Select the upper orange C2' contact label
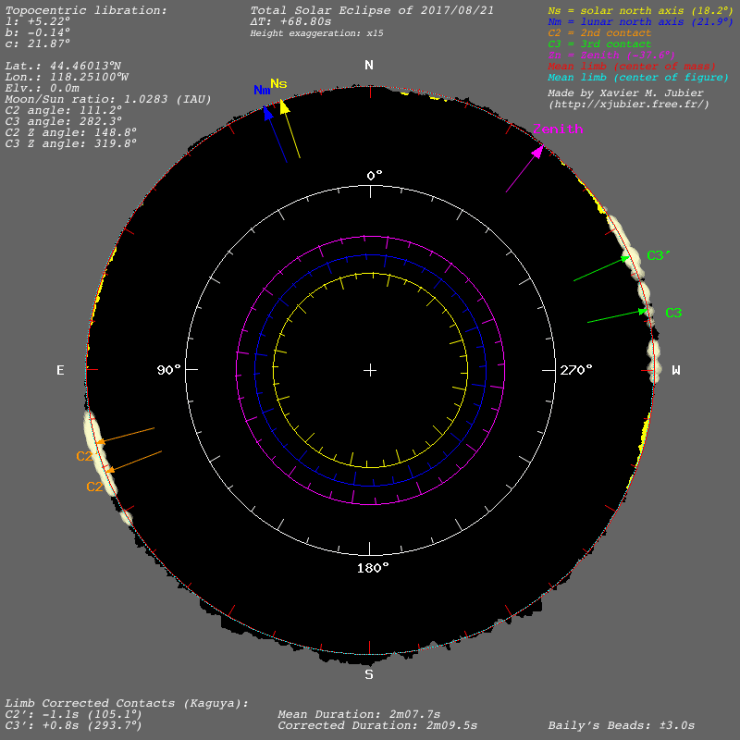The width and height of the screenshot is (740, 740). click(x=87, y=456)
